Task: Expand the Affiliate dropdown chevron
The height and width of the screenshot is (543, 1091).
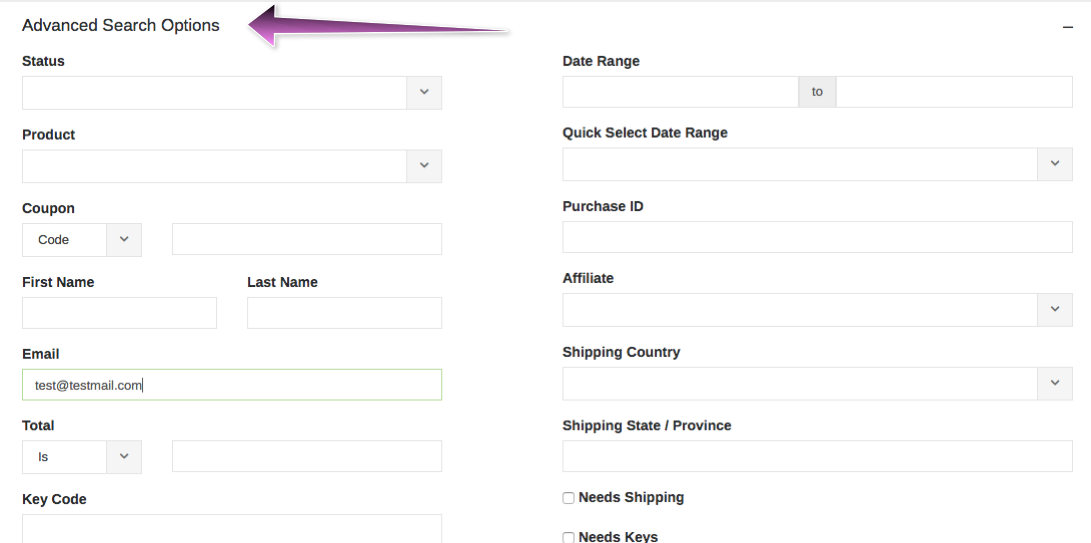Action: 1055,310
